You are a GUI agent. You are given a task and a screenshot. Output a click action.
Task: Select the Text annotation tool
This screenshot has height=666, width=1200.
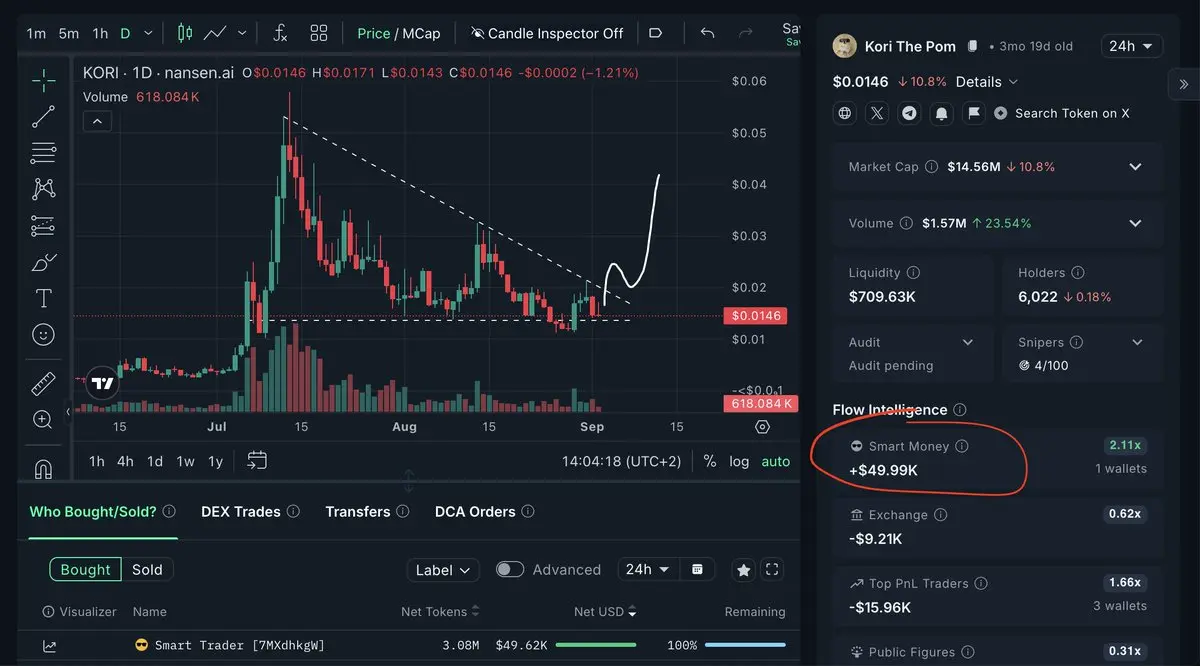coord(43,298)
